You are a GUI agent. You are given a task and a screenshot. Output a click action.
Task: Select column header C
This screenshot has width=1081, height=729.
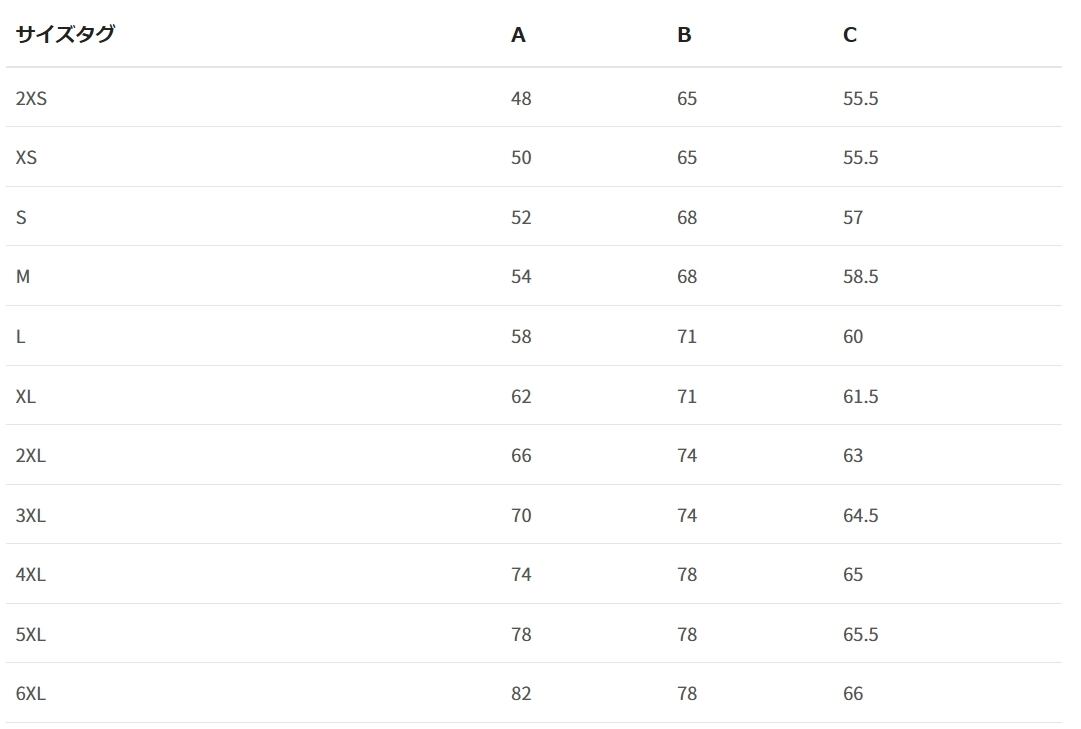click(x=850, y=34)
